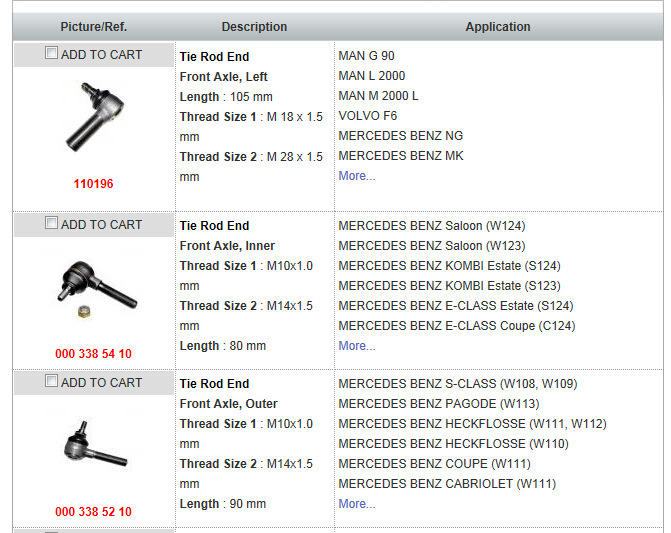Open part reference 000 338 52 10
This screenshot has height=533, width=671.
coord(93,511)
